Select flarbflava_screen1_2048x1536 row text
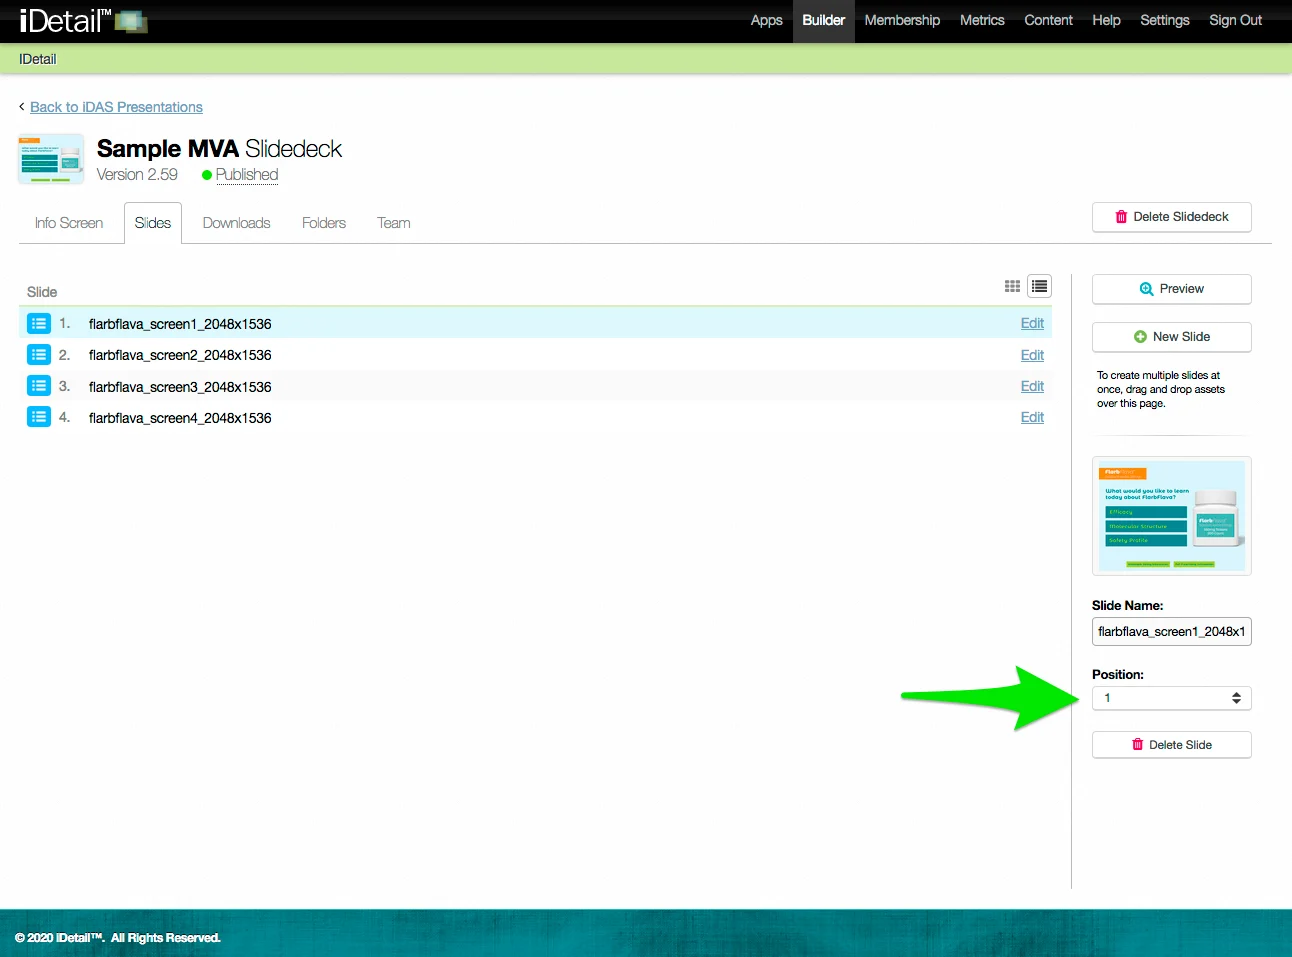Image resolution: width=1292 pixels, height=957 pixels. 180,324
